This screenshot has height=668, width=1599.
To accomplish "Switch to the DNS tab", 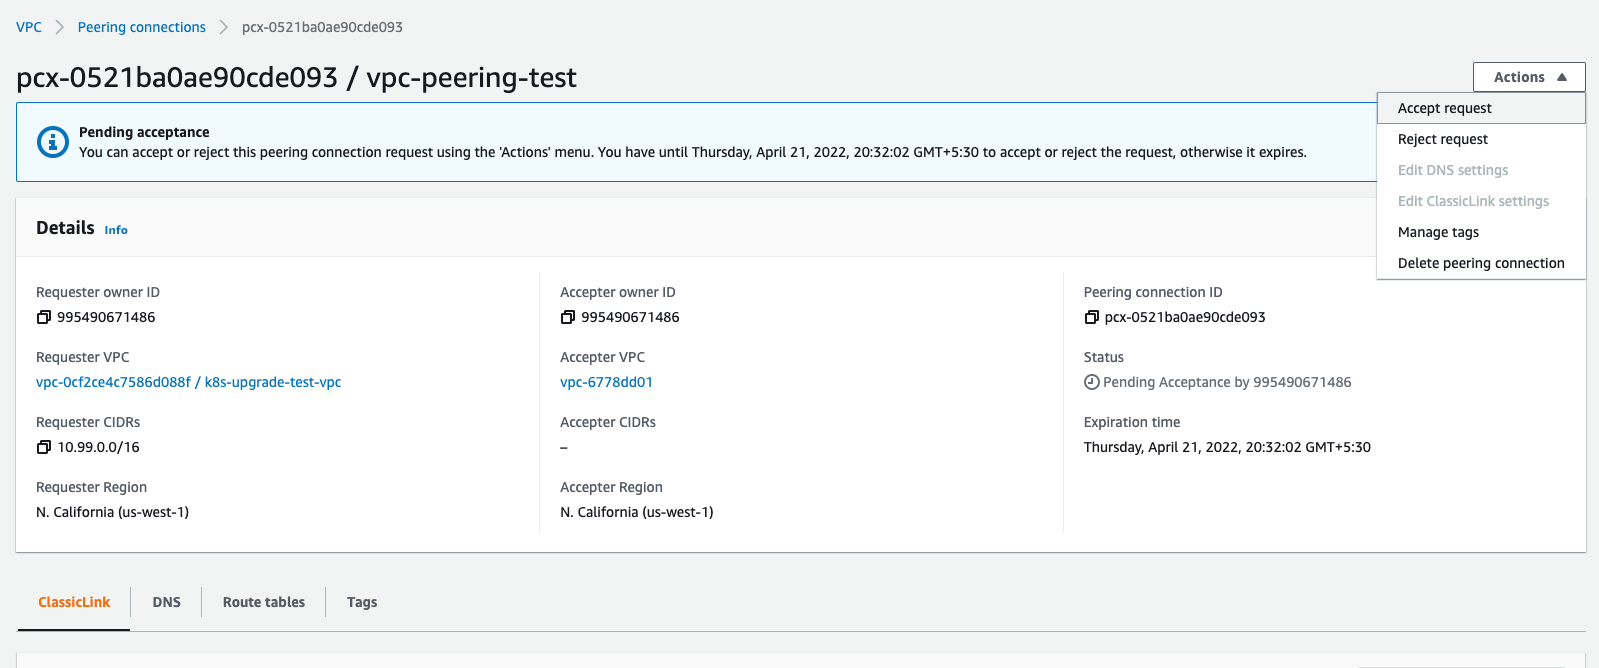I will [x=166, y=602].
